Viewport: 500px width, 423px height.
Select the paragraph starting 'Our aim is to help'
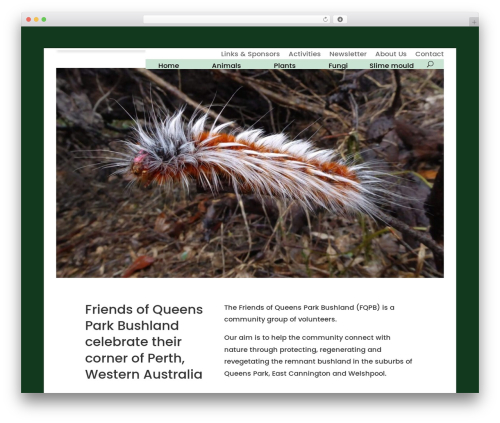point(318,355)
